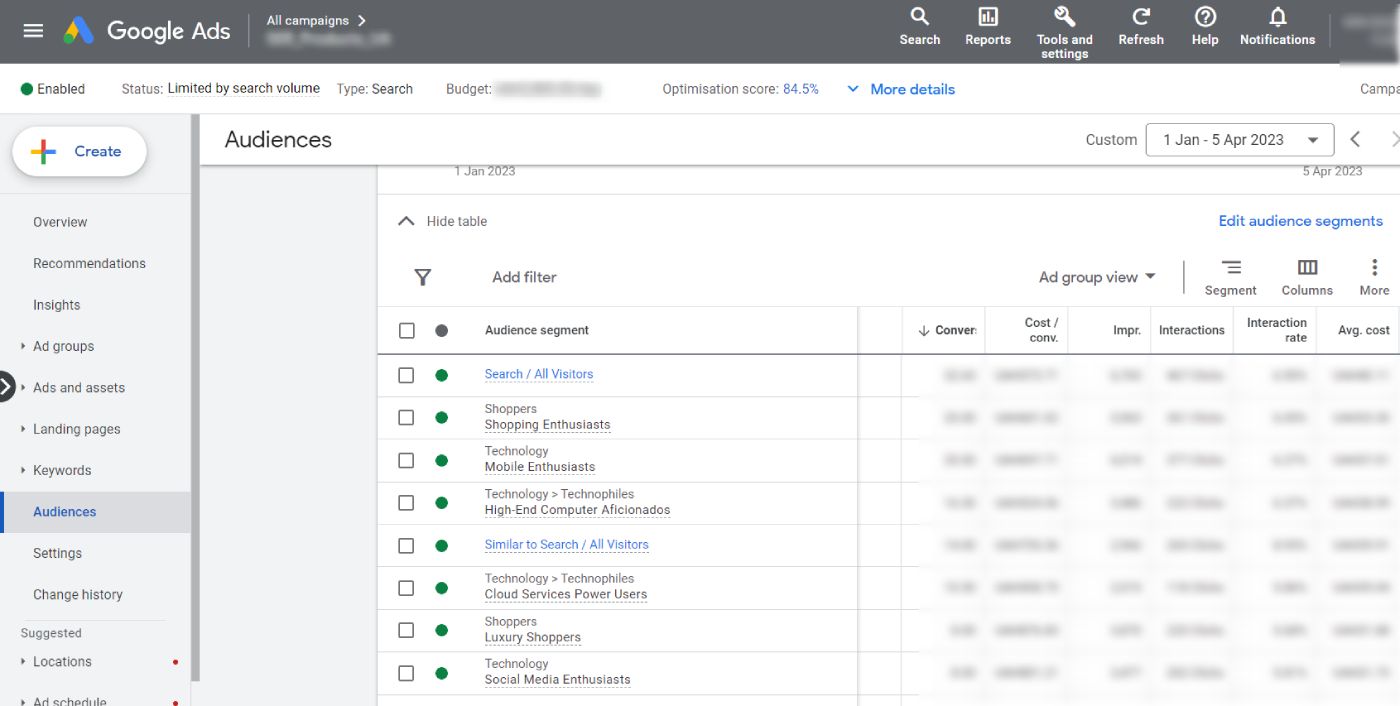Open the date range selector dropdown
Screen dimensions: 1400x706
point(1239,139)
